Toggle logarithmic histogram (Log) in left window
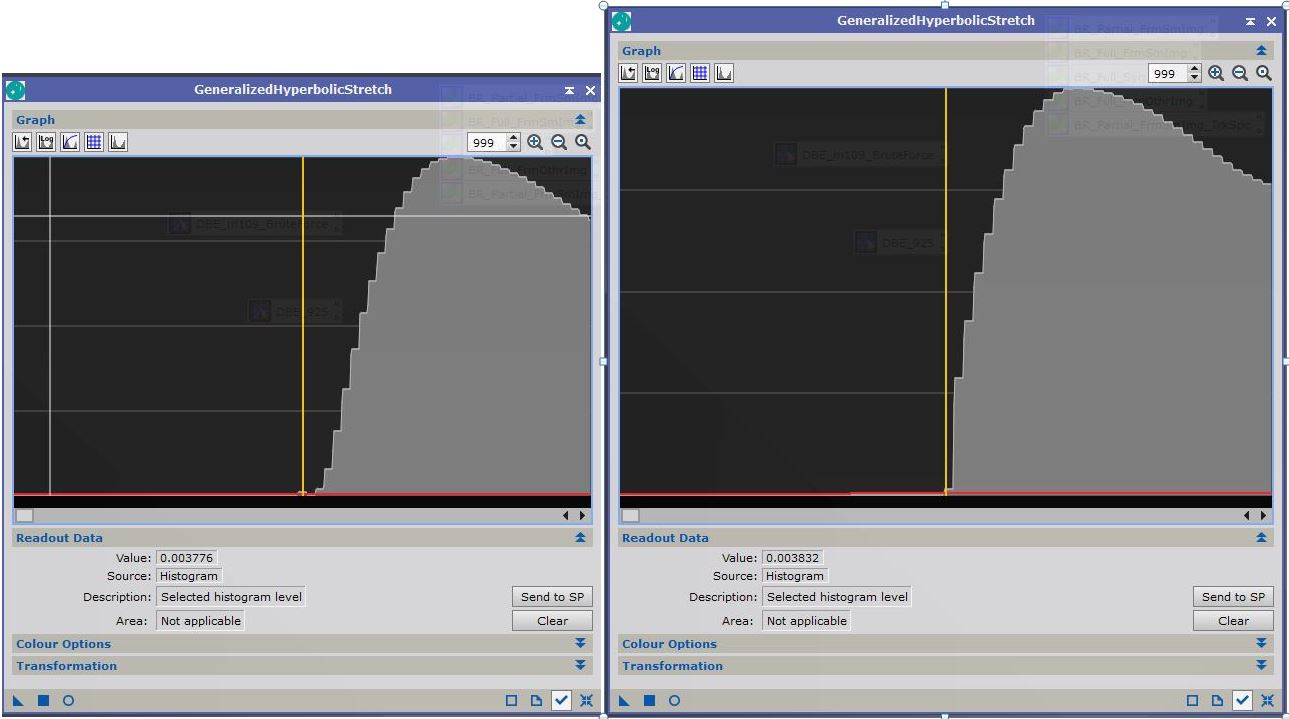1289x719 pixels. pos(46,142)
